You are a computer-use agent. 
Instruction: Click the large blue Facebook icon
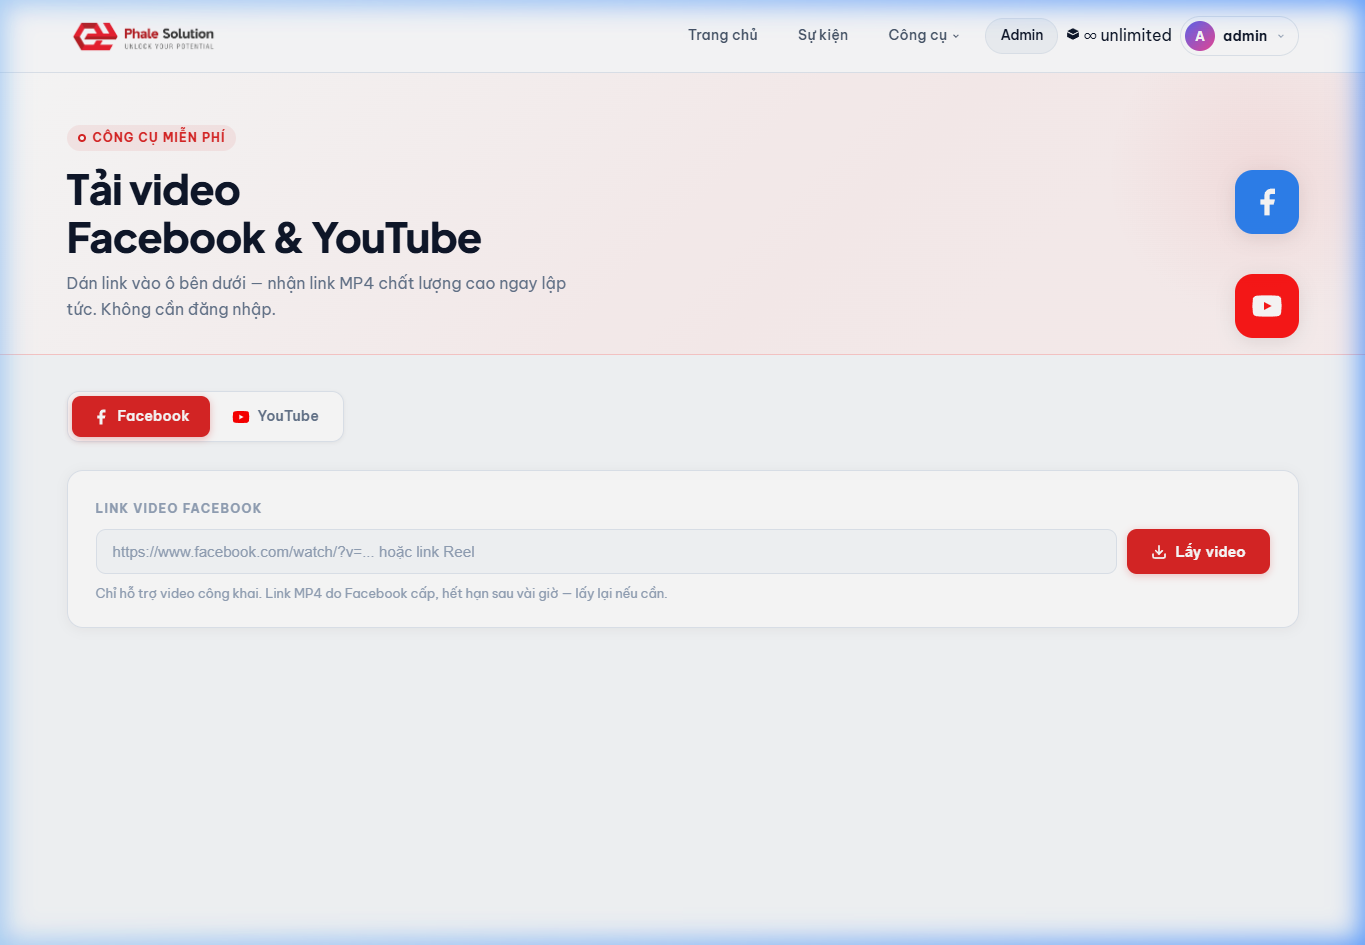click(1266, 202)
